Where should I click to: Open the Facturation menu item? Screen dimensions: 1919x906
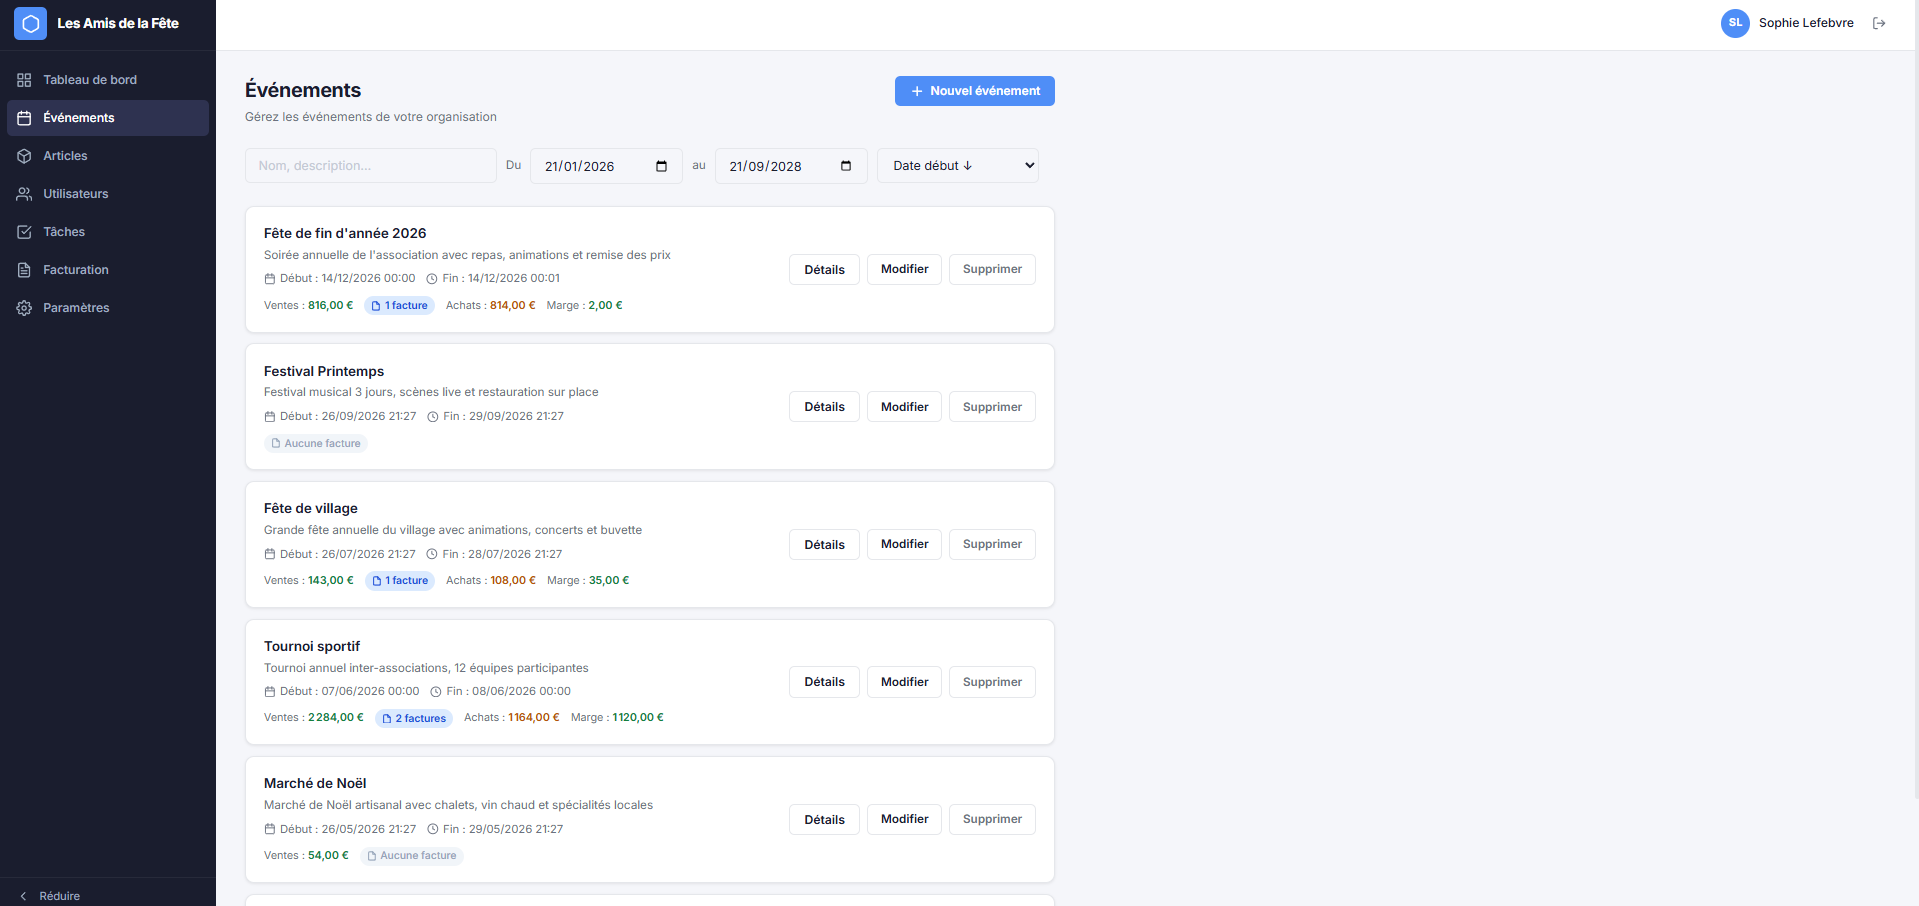click(x=108, y=270)
